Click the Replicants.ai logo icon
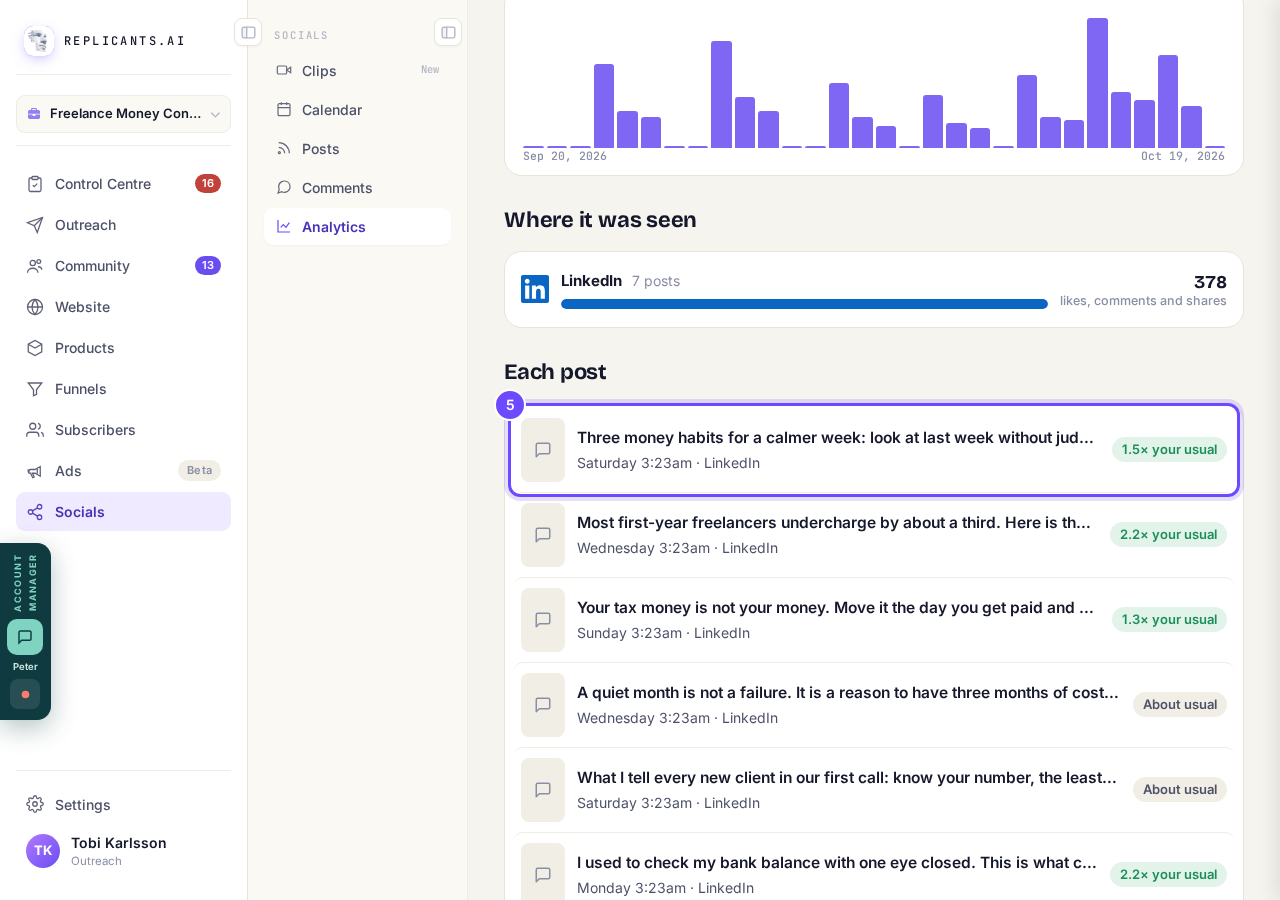 [x=39, y=41]
